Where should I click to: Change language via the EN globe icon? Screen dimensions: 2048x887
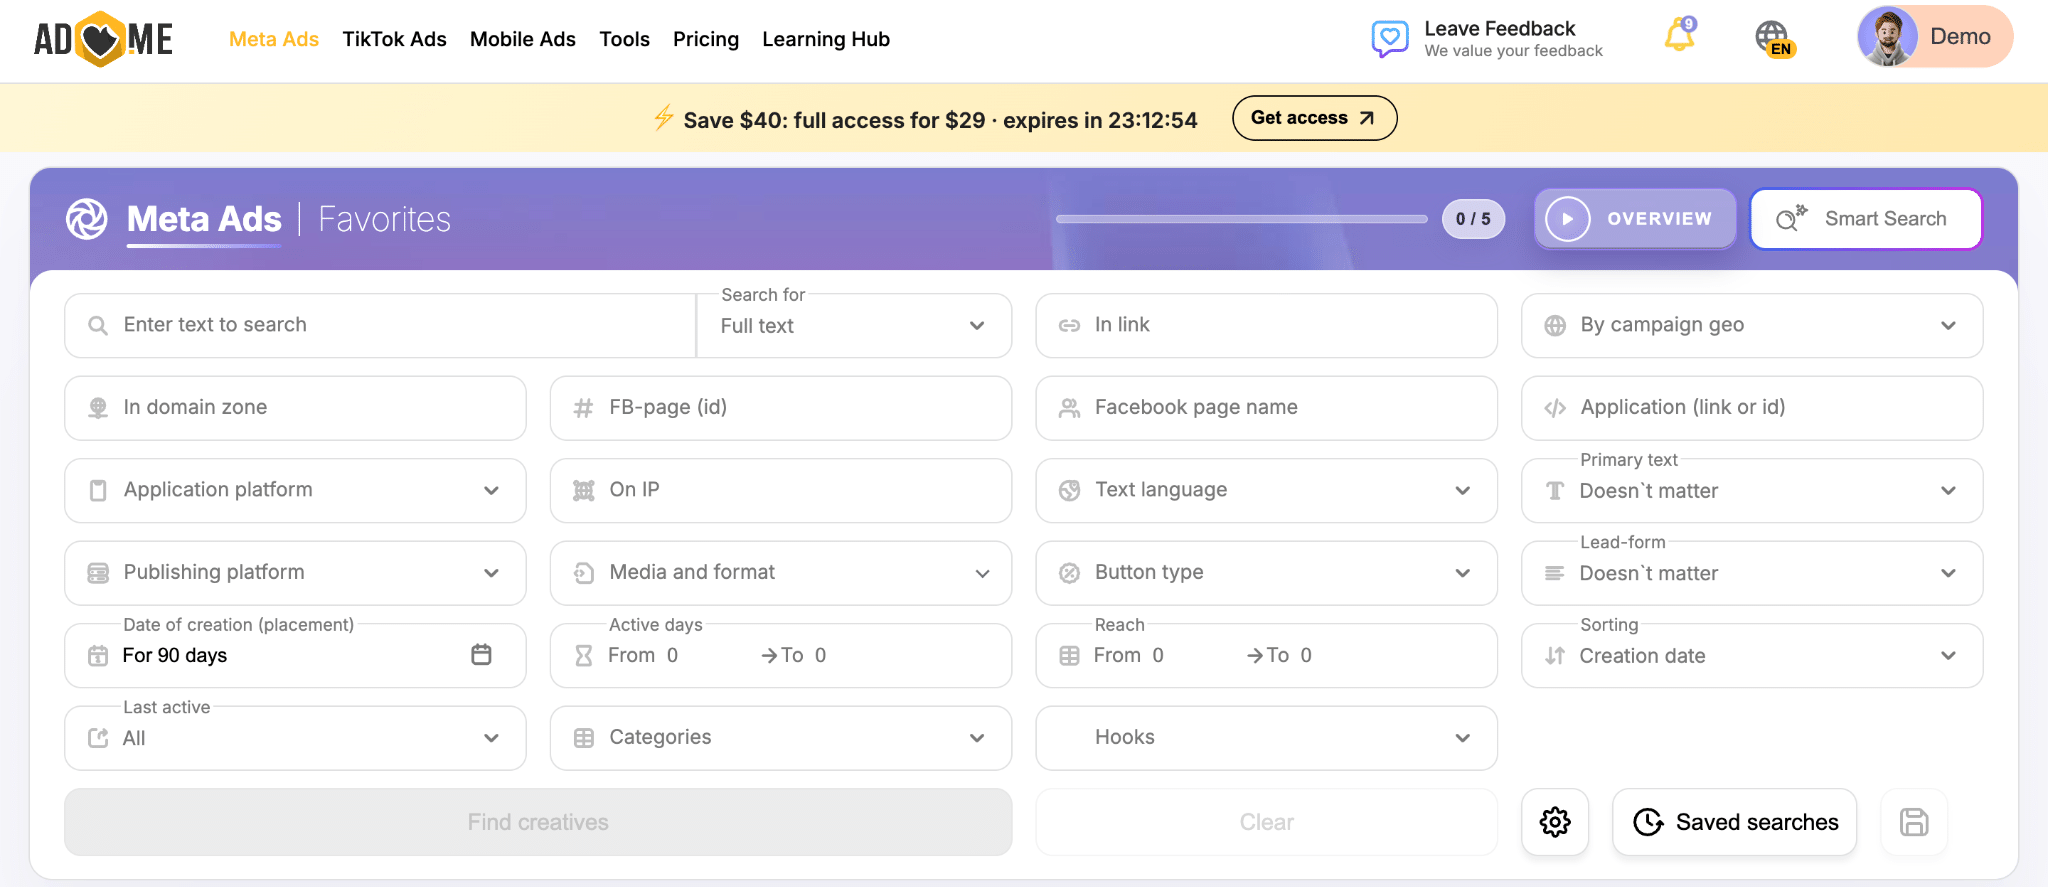[x=1774, y=39]
